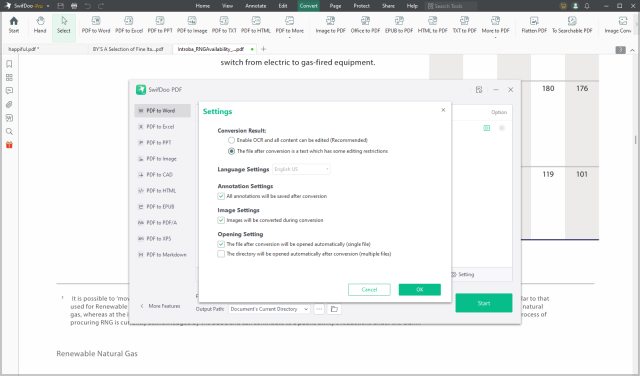Screen dimensions: 640x376
Task: Open Office to PDF converter
Action: point(365,25)
